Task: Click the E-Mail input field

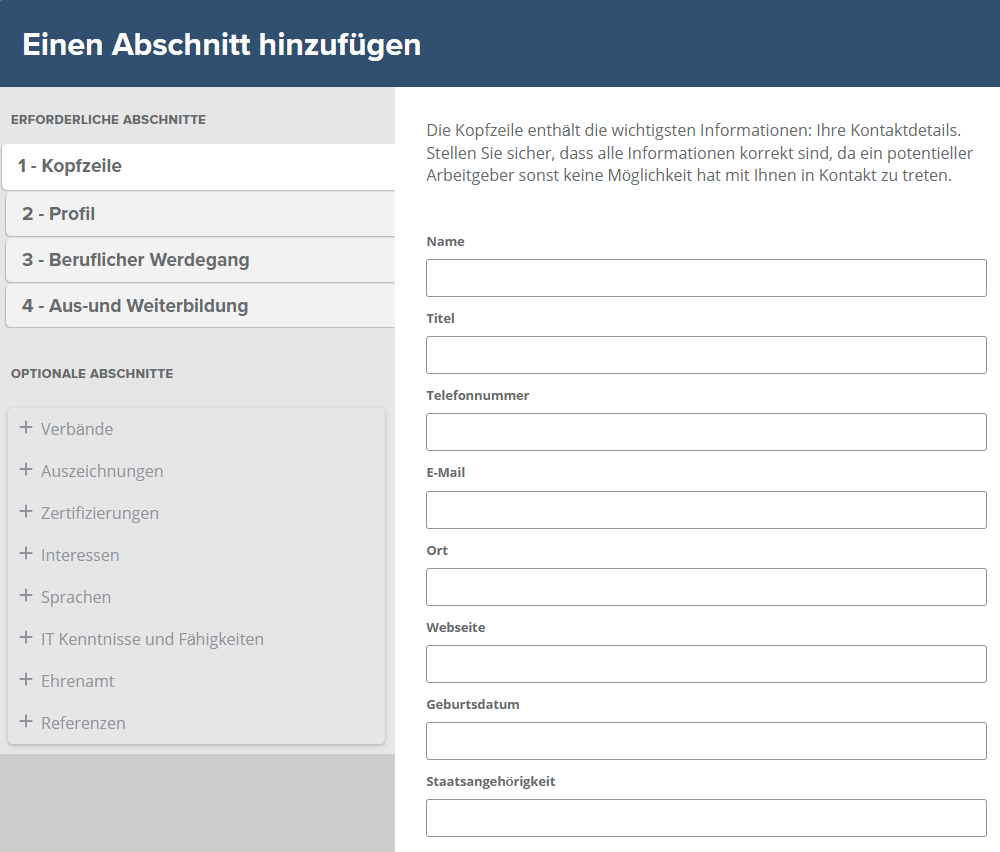Action: (x=706, y=510)
